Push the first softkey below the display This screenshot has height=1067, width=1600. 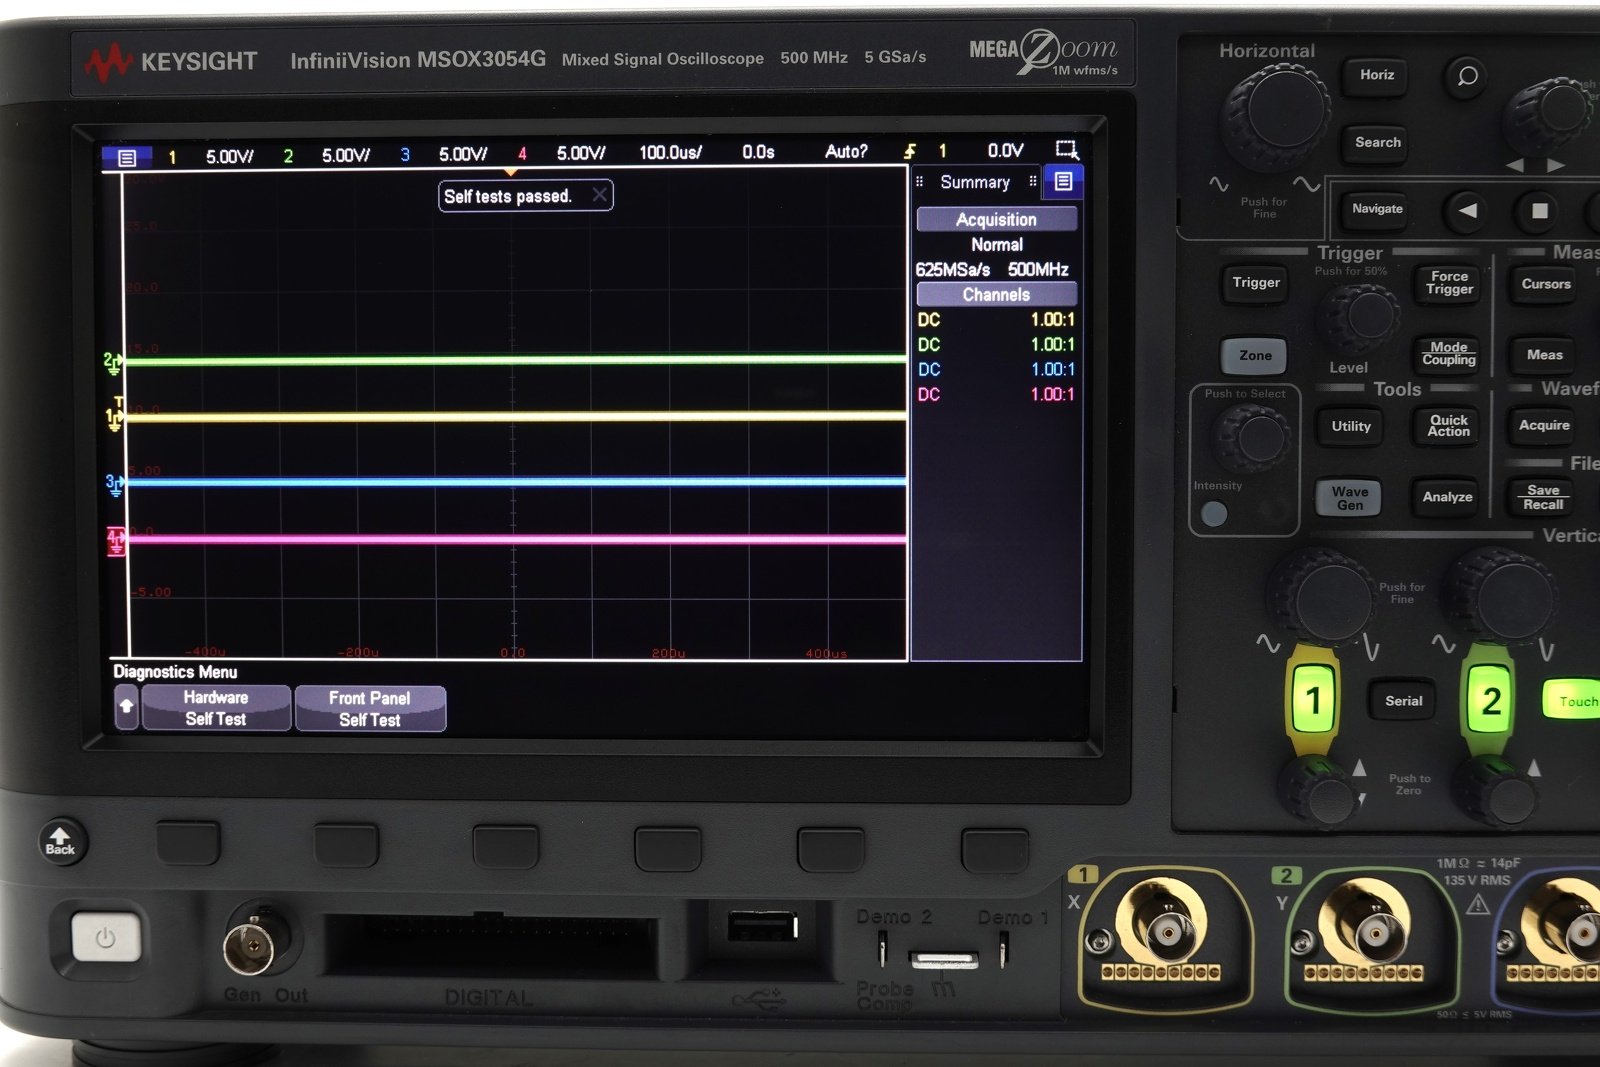[188, 843]
